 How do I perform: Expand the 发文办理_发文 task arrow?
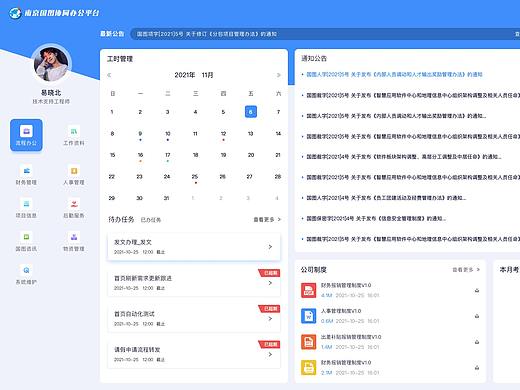pos(270,247)
